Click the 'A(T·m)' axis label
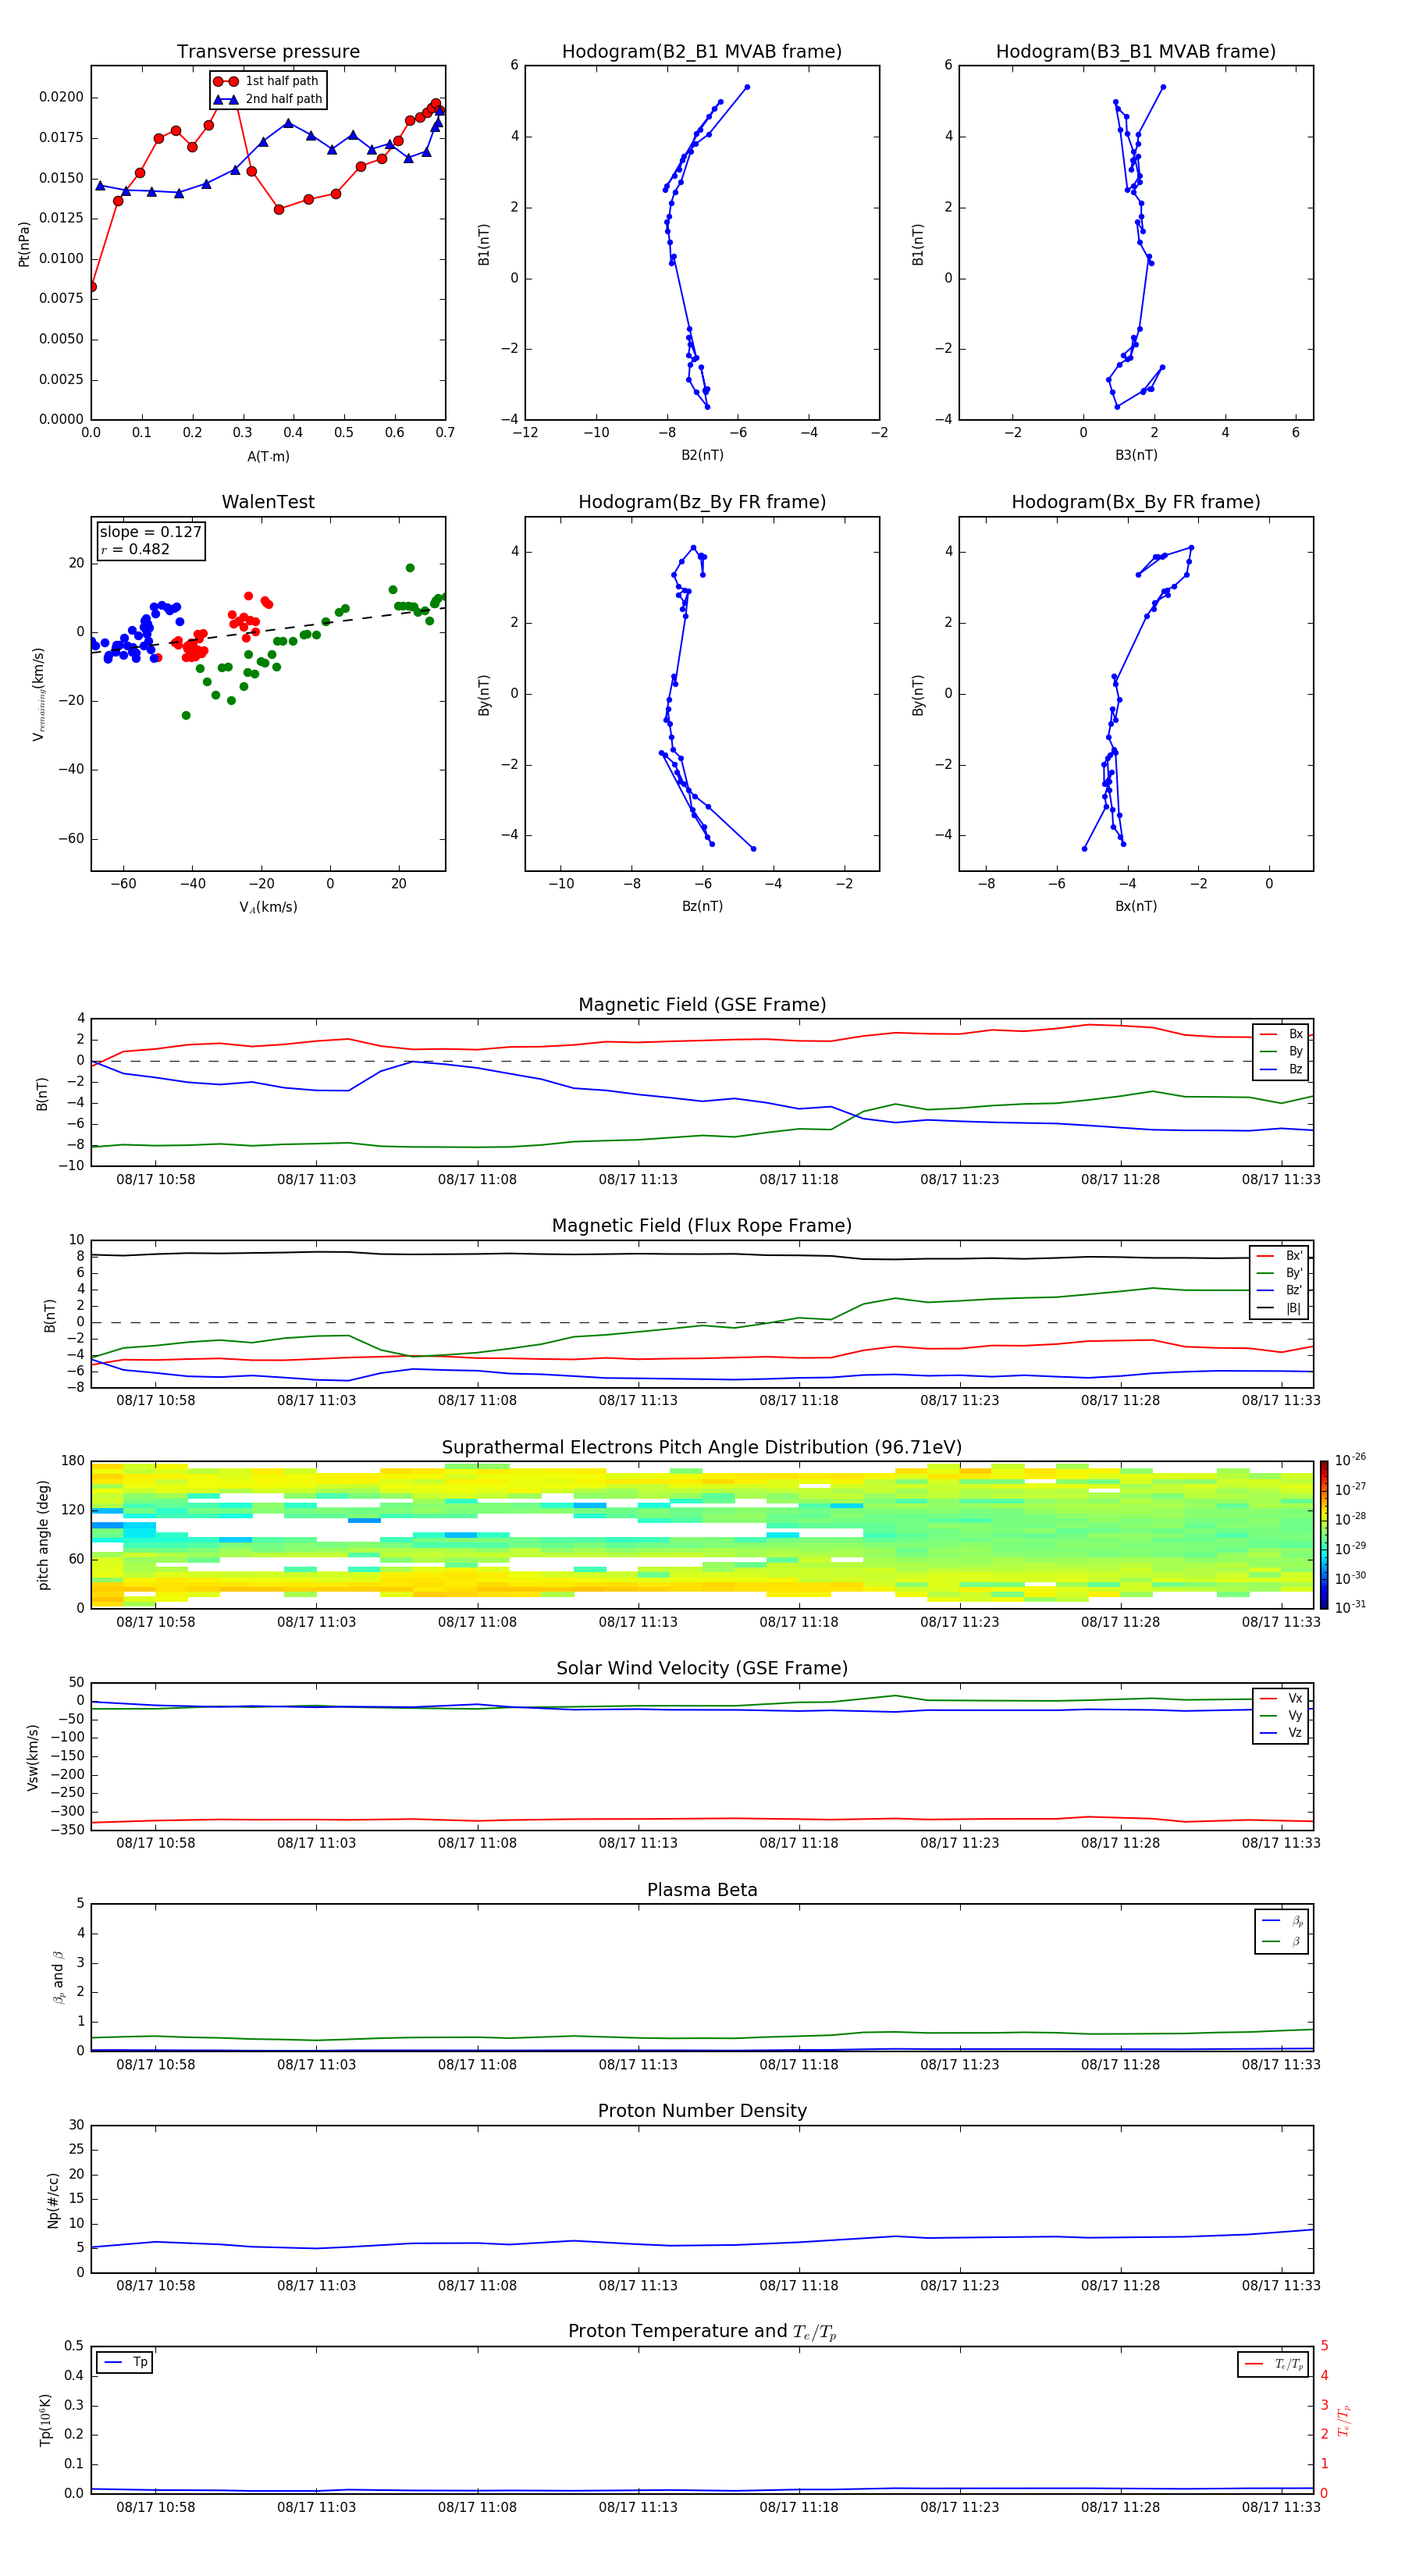Viewport: 1405px width, 2576px height. [x=268, y=456]
